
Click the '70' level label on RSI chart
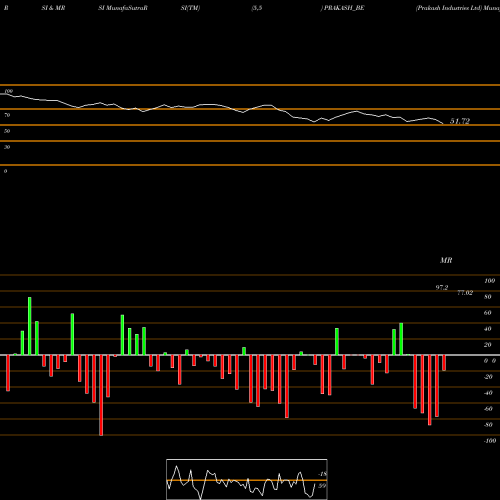[7, 115]
